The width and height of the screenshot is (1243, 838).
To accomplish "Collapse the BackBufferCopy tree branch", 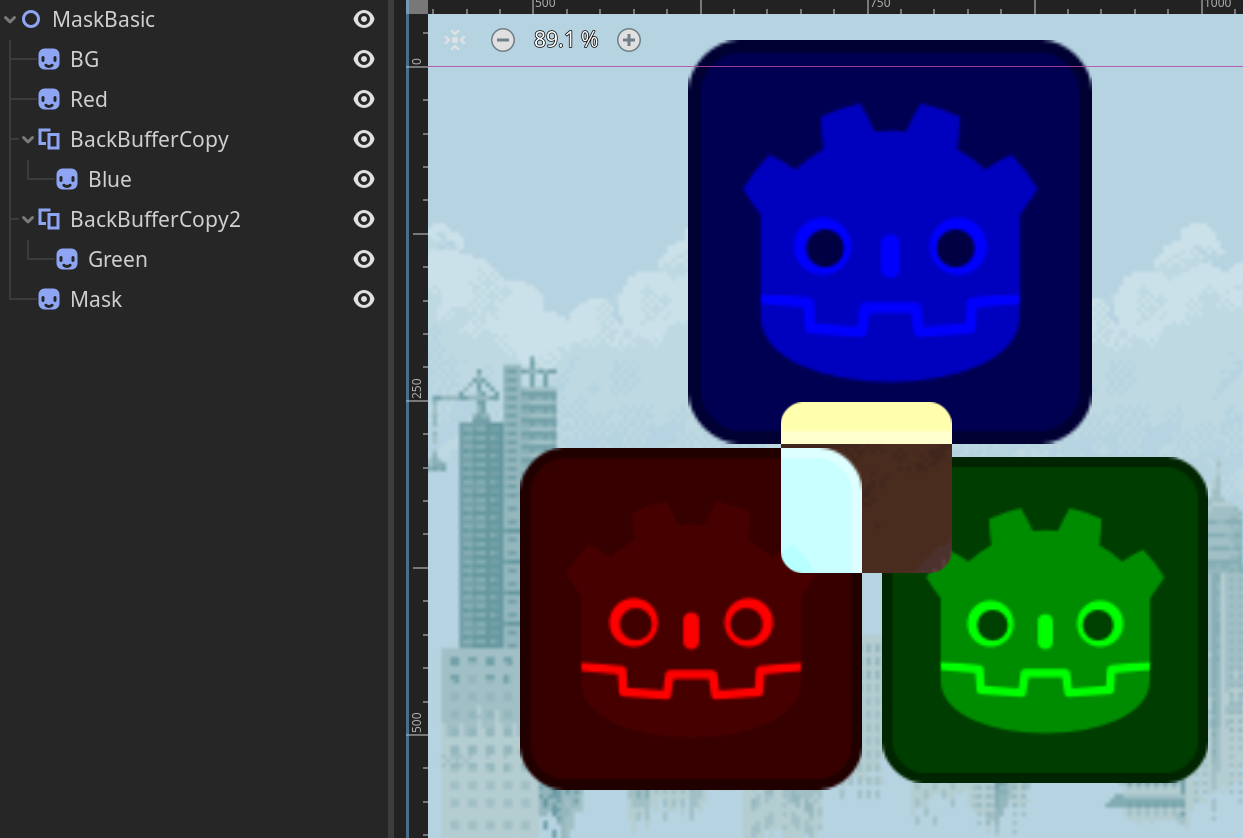I will point(28,139).
